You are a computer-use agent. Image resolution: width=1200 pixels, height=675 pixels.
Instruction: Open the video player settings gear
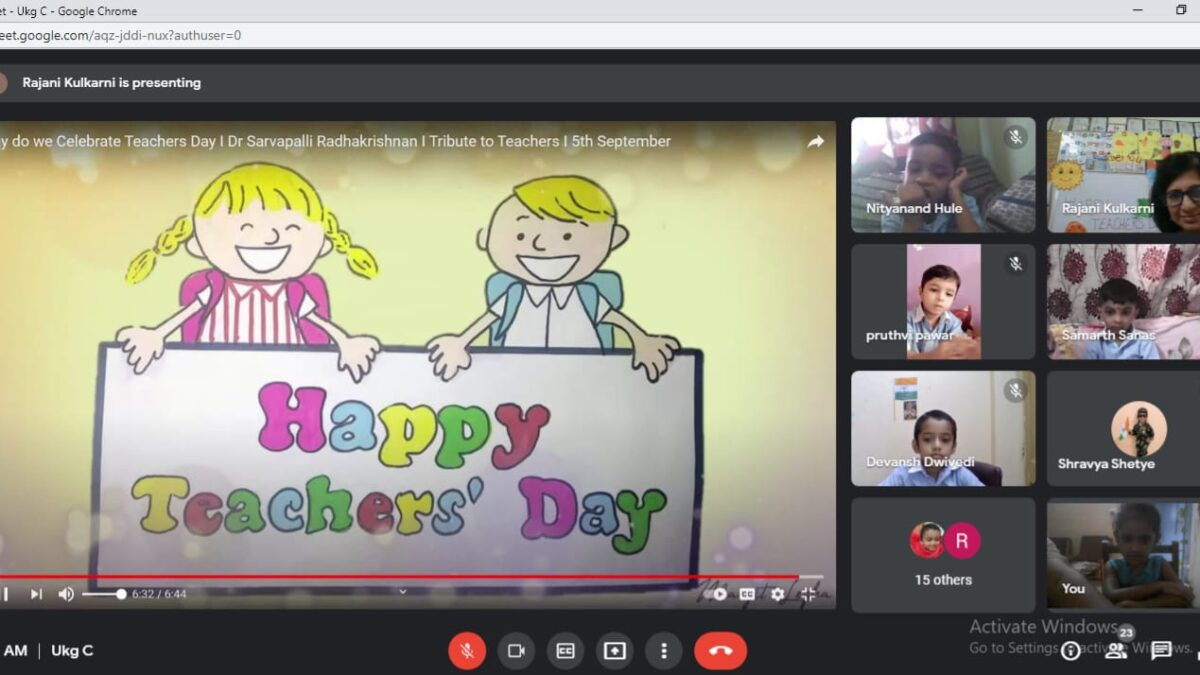click(x=777, y=594)
